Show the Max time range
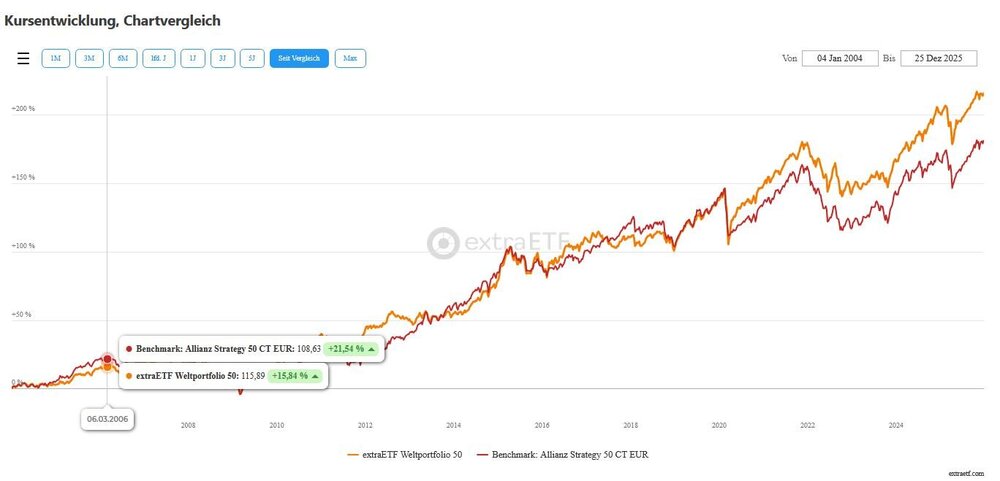 coord(350,59)
